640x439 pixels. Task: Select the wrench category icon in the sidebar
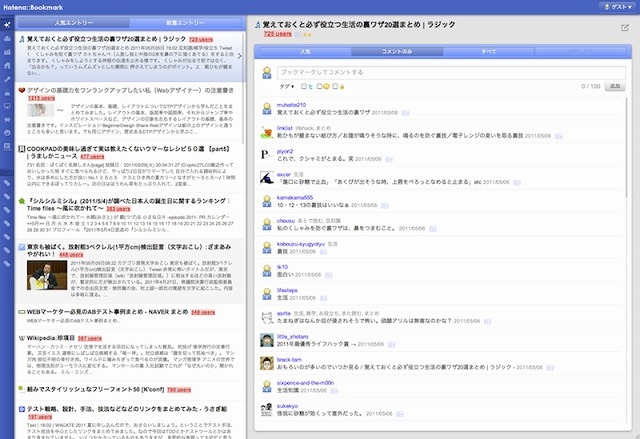7,79
